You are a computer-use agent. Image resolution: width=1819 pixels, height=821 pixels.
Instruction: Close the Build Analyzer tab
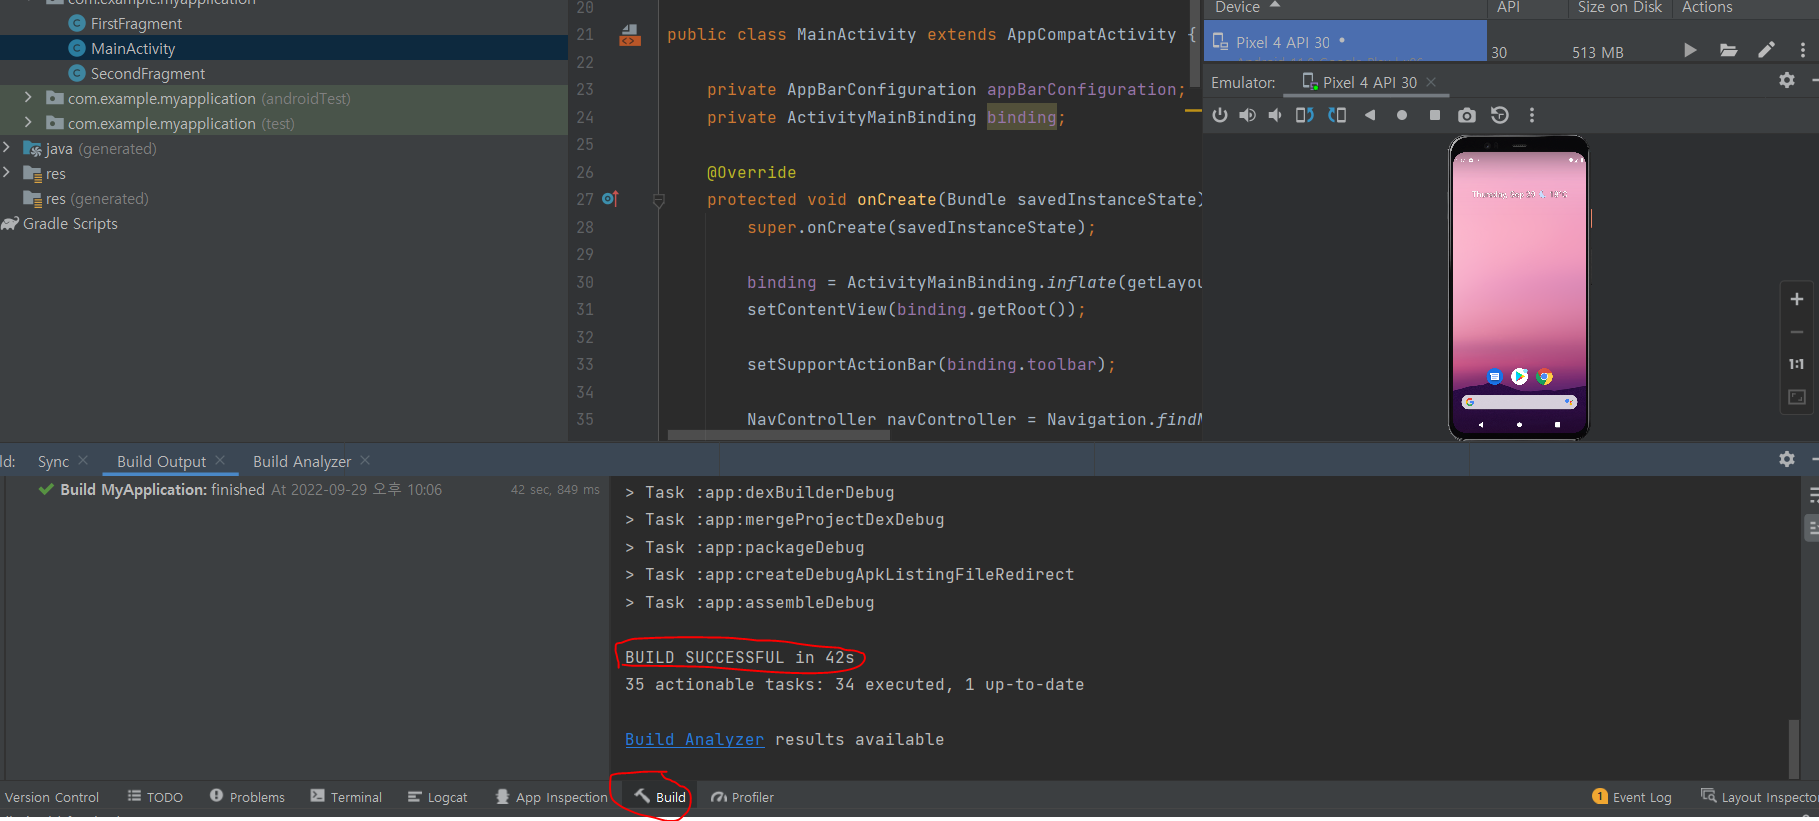point(365,460)
